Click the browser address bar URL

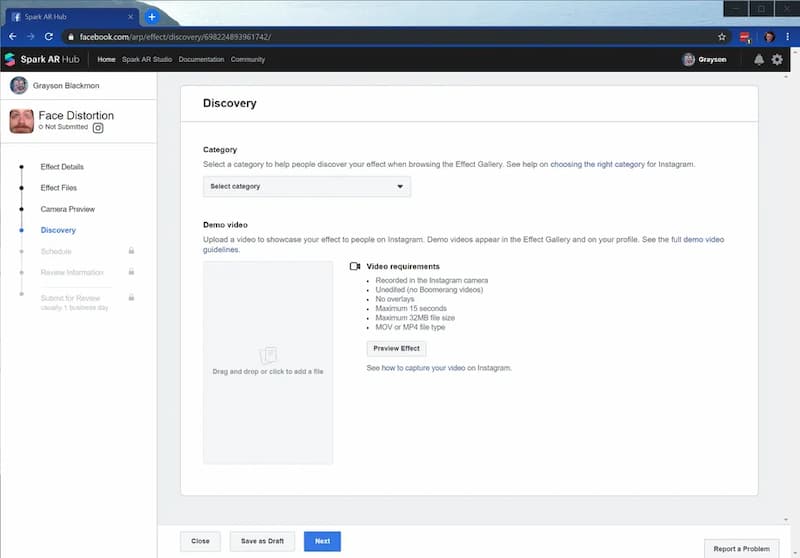(175, 37)
